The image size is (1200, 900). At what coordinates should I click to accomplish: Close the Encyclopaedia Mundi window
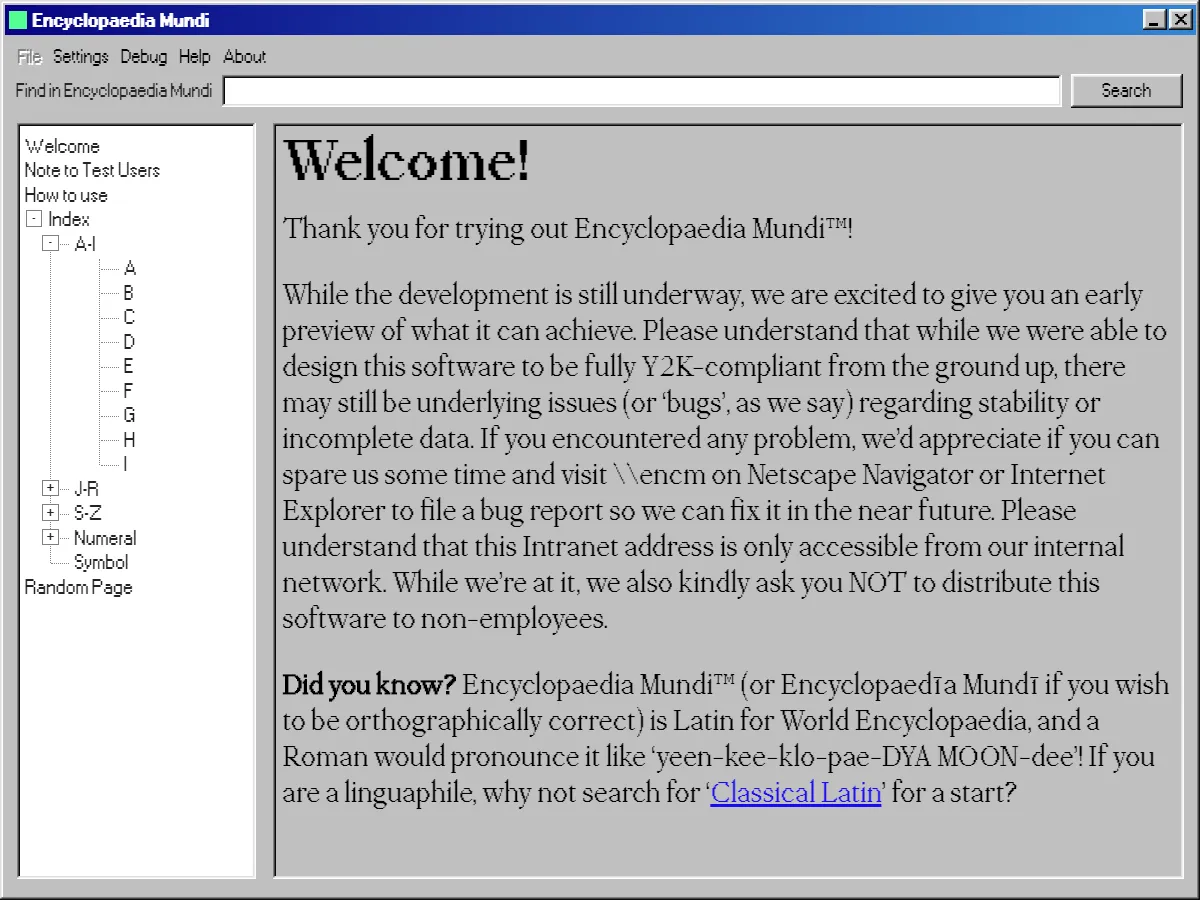click(x=1180, y=19)
